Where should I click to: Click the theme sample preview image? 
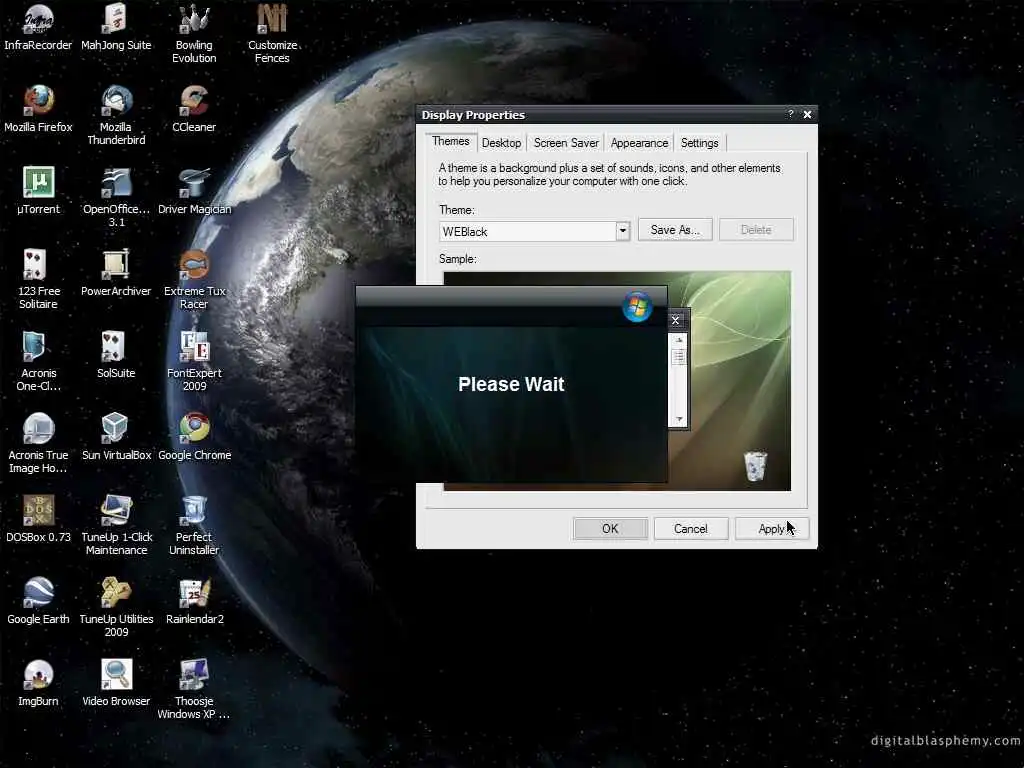(617, 381)
